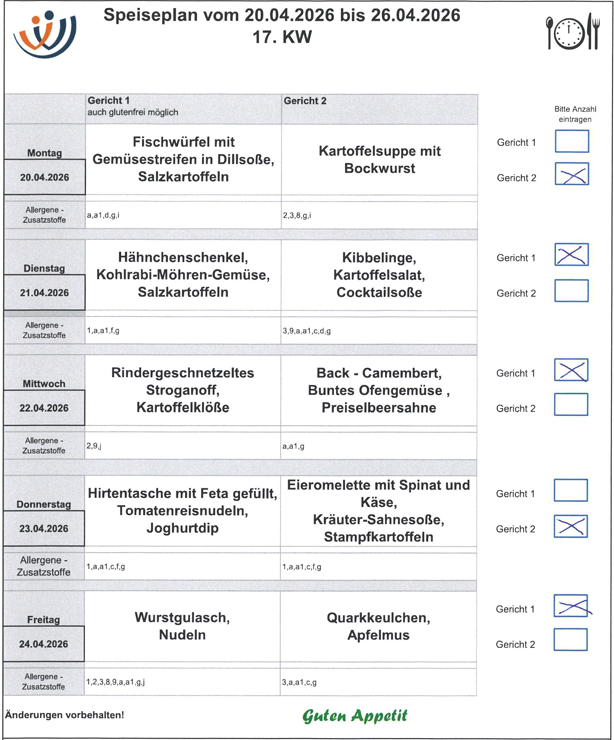Click the green Guten Appetit text
The width and height of the screenshot is (614, 740).
pyautogui.click(x=355, y=716)
